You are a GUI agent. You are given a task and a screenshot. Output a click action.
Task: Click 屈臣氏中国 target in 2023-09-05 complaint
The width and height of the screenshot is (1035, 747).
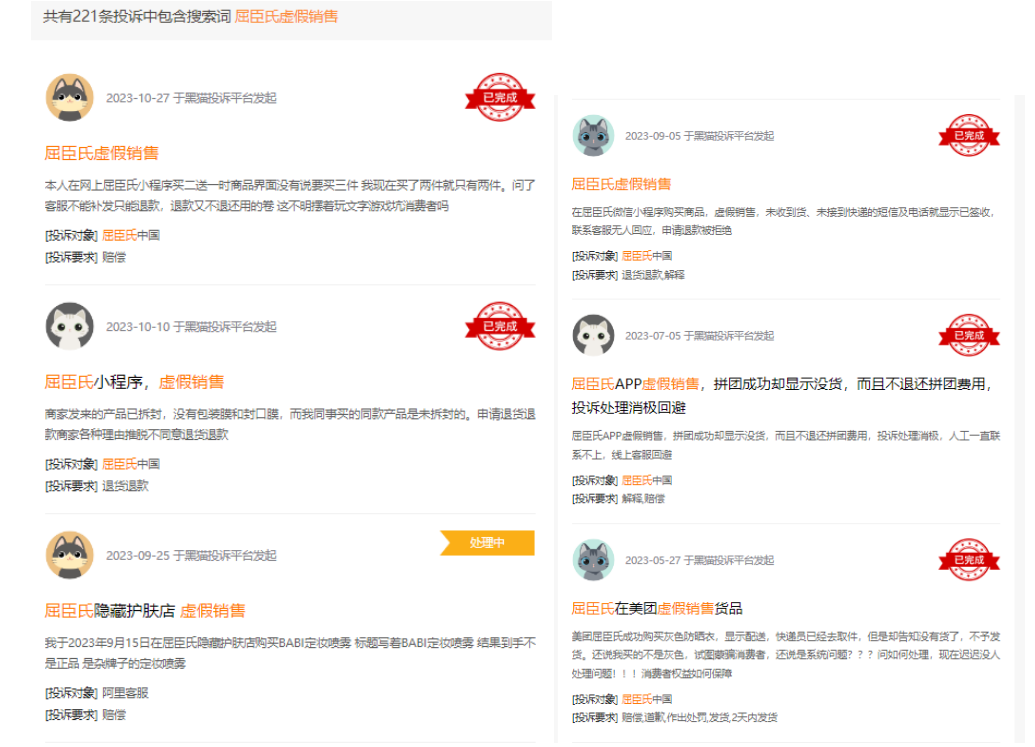point(646,256)
